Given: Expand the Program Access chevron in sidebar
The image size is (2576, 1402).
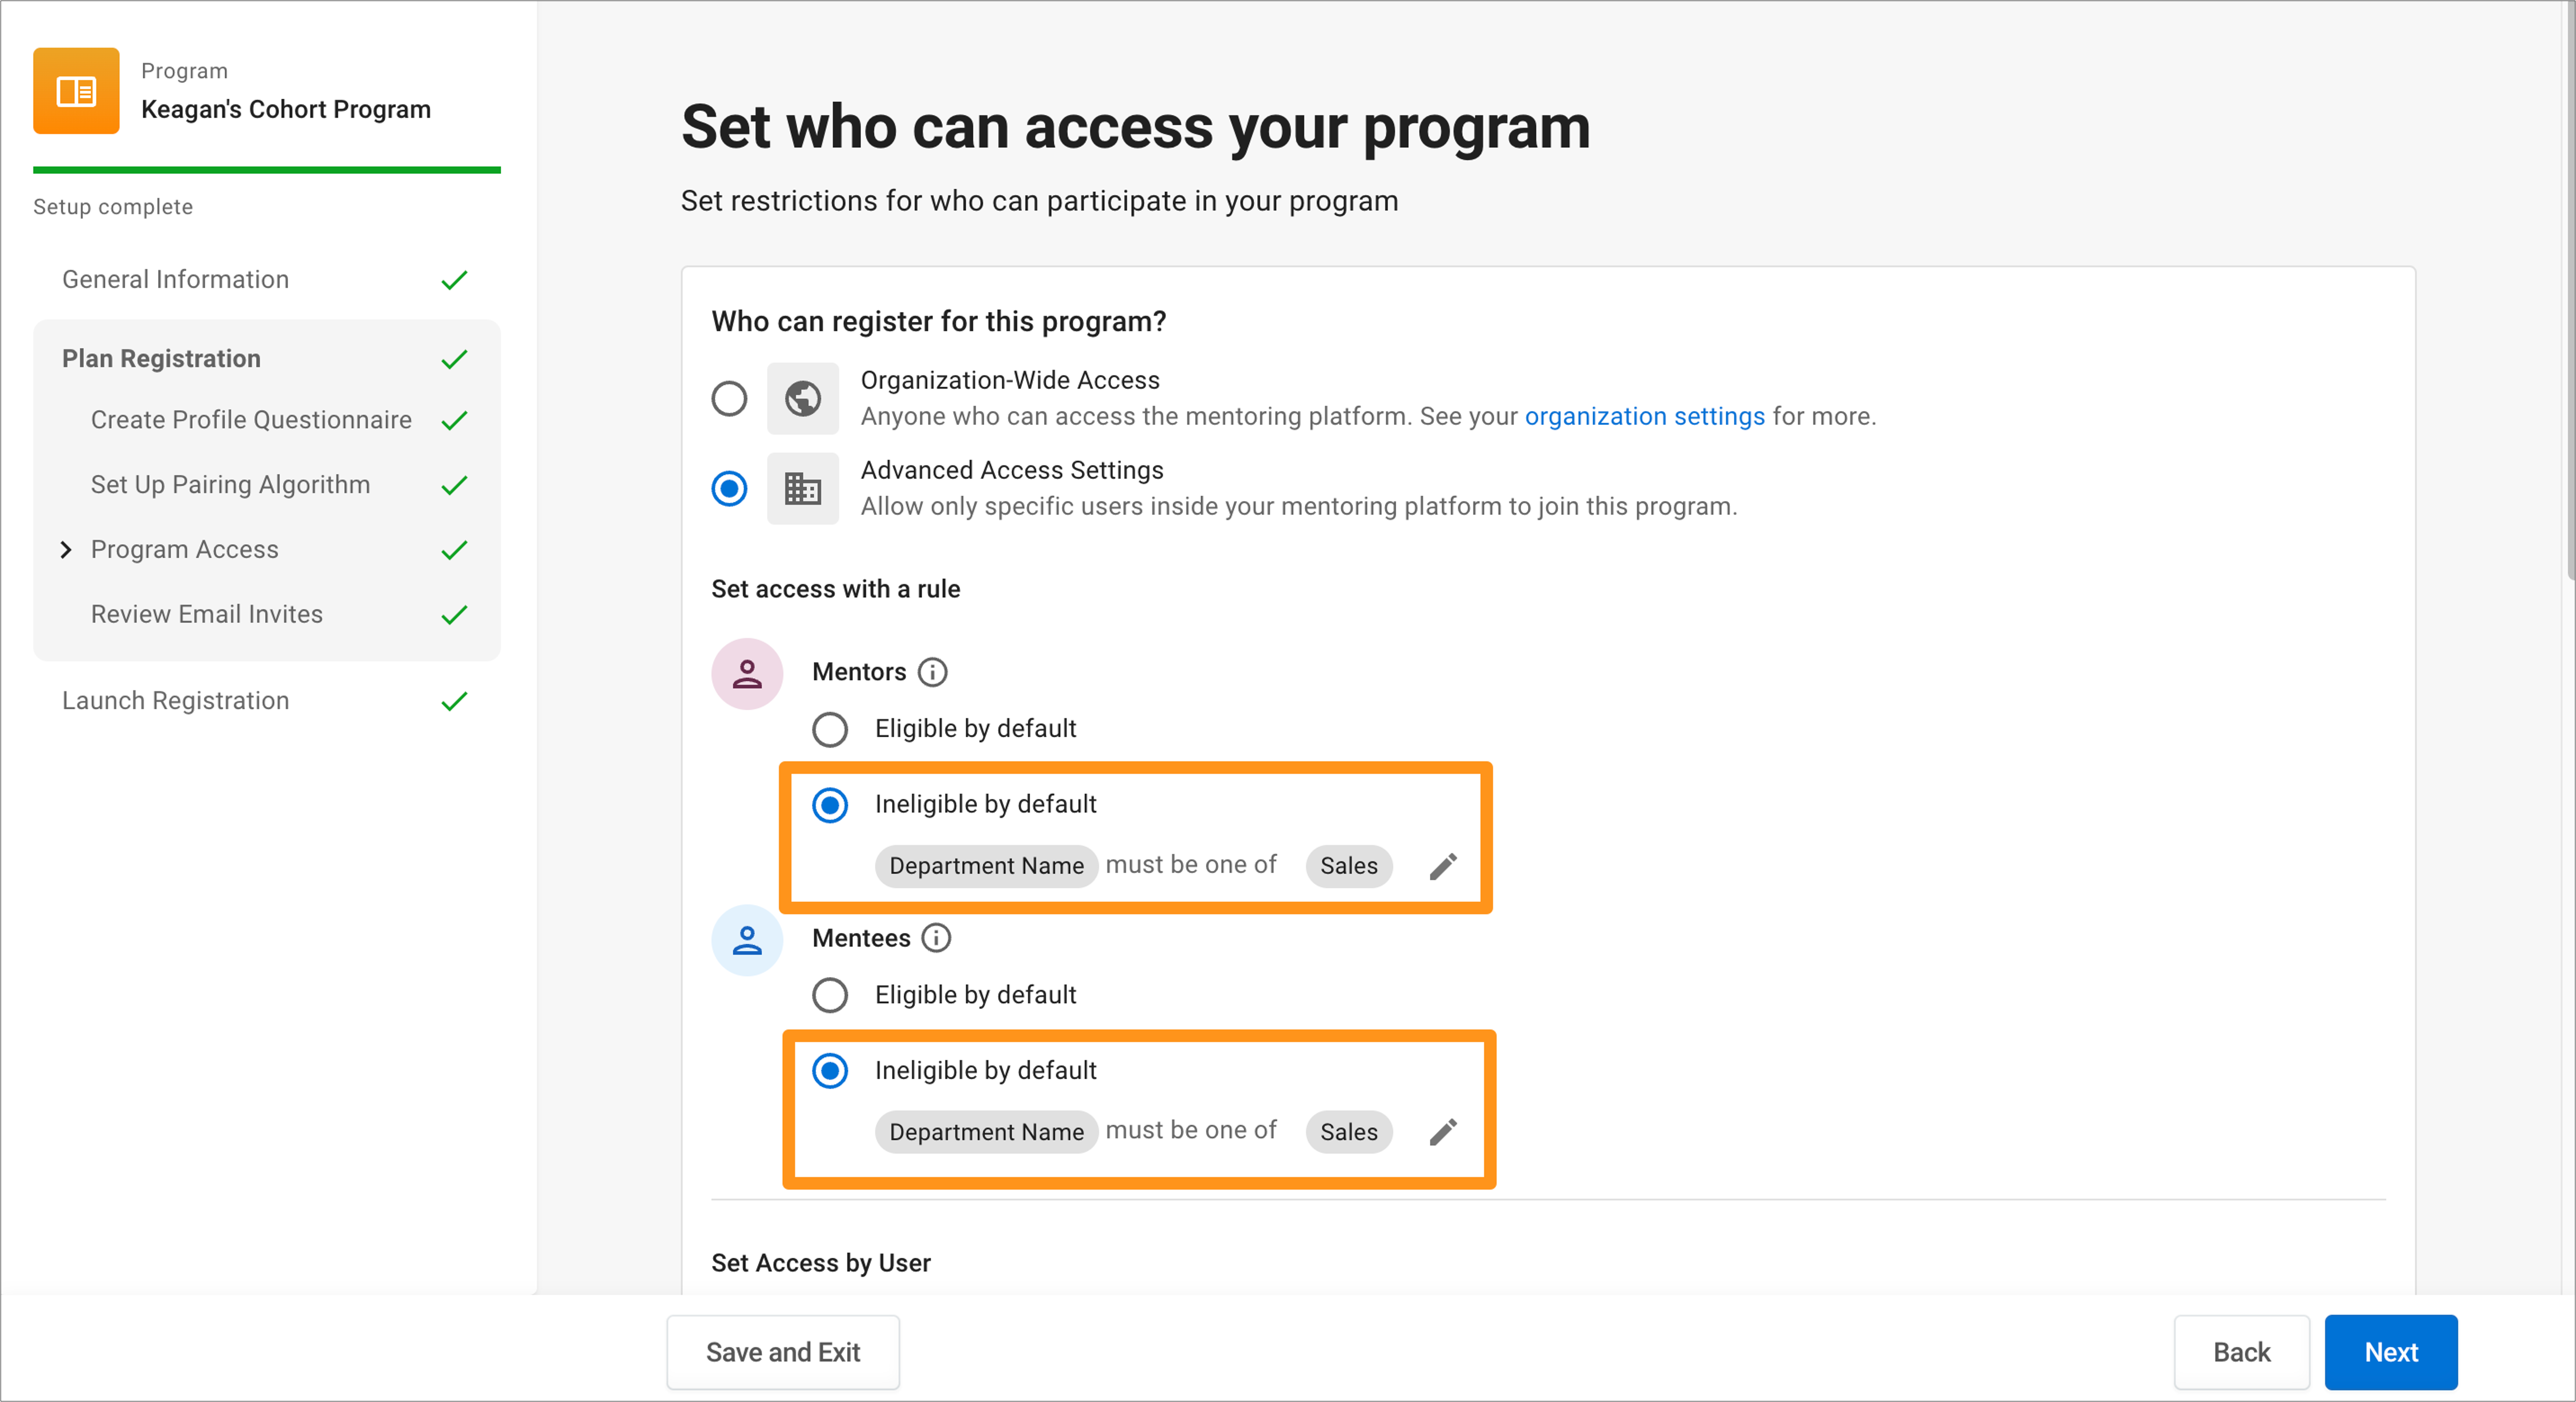Looking at the screenshot, I should [66, 549].
